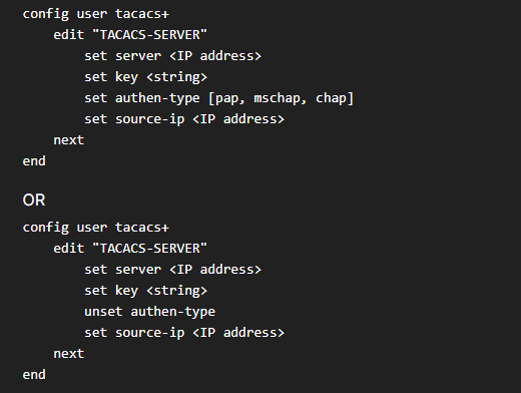521x393 pixels.
Task: Click the first 'end' keyword
Action: pyautogui.click(x=34, y=161)
